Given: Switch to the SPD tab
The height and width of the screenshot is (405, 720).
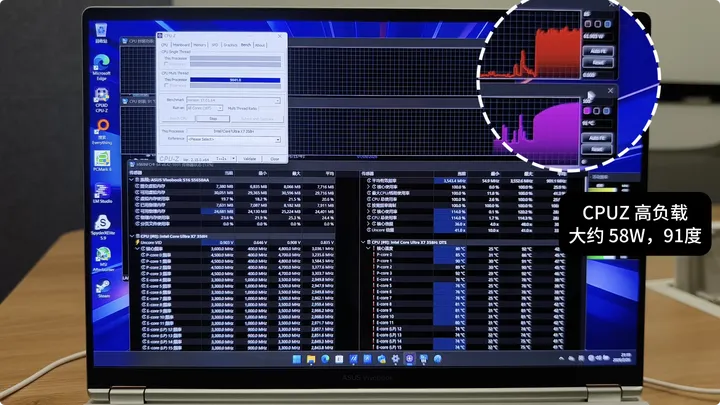Looking at the screenshot, I should click(214, 45).
